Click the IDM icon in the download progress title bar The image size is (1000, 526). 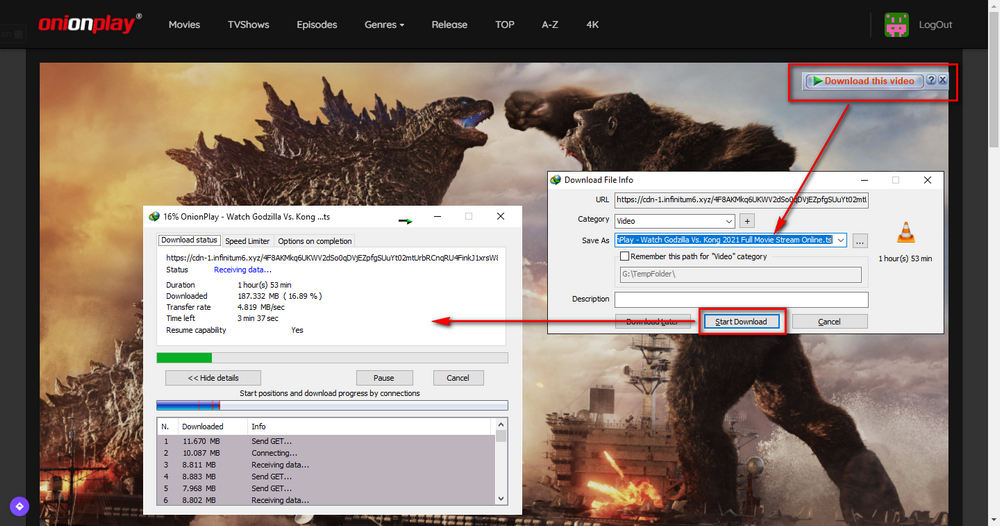click(x=154, y=217)
